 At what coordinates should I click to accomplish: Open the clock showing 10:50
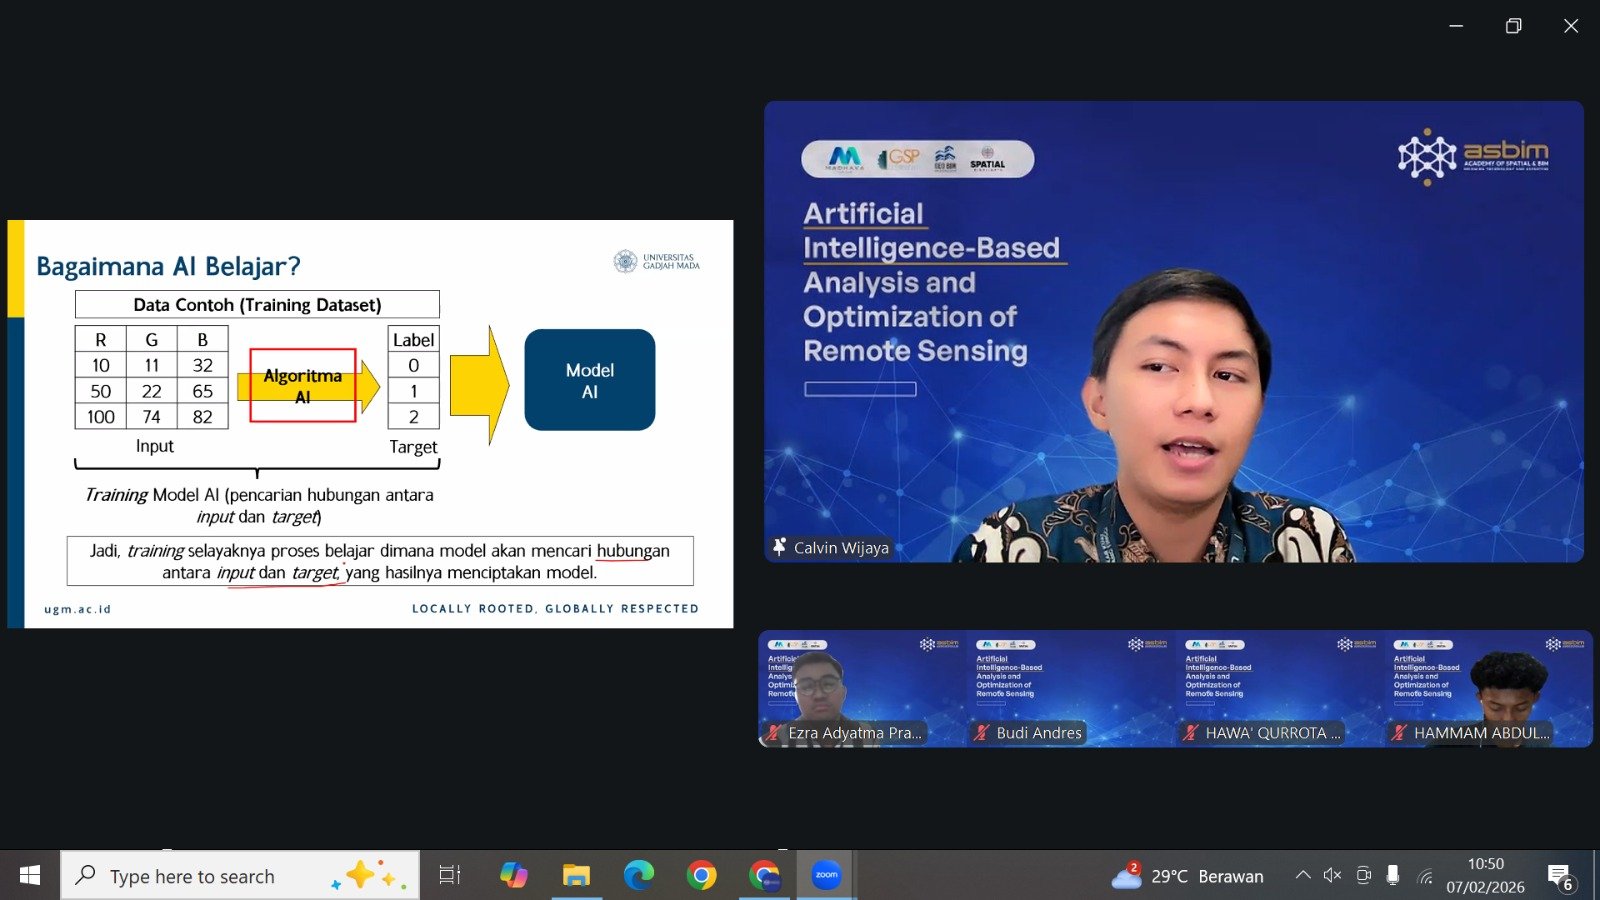[1485, 876]
